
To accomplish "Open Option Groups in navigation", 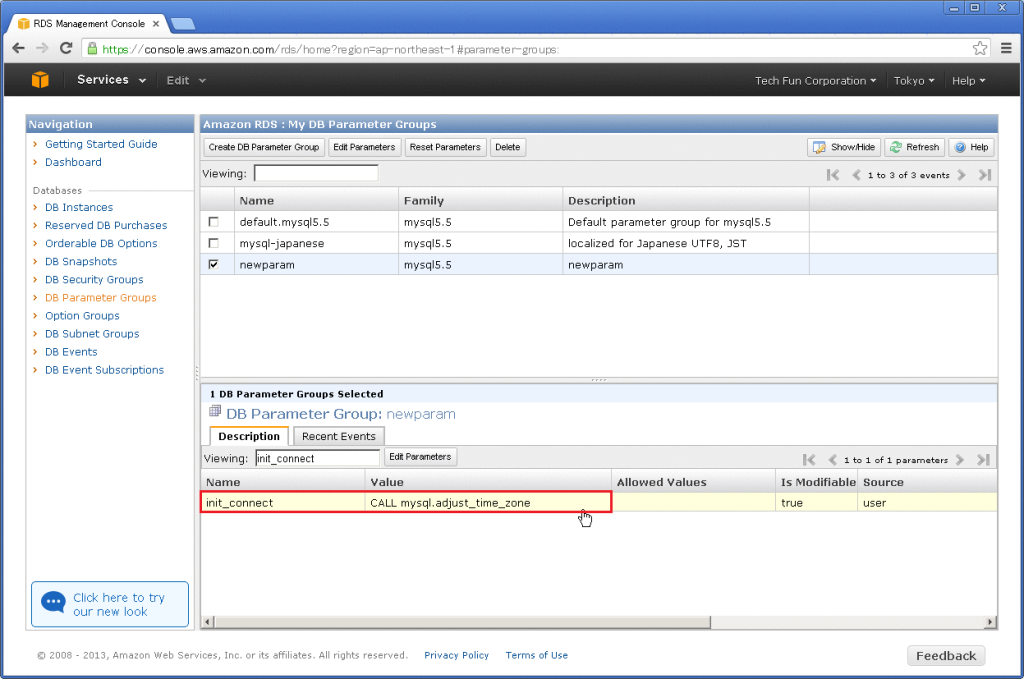I will click(82, 315).
